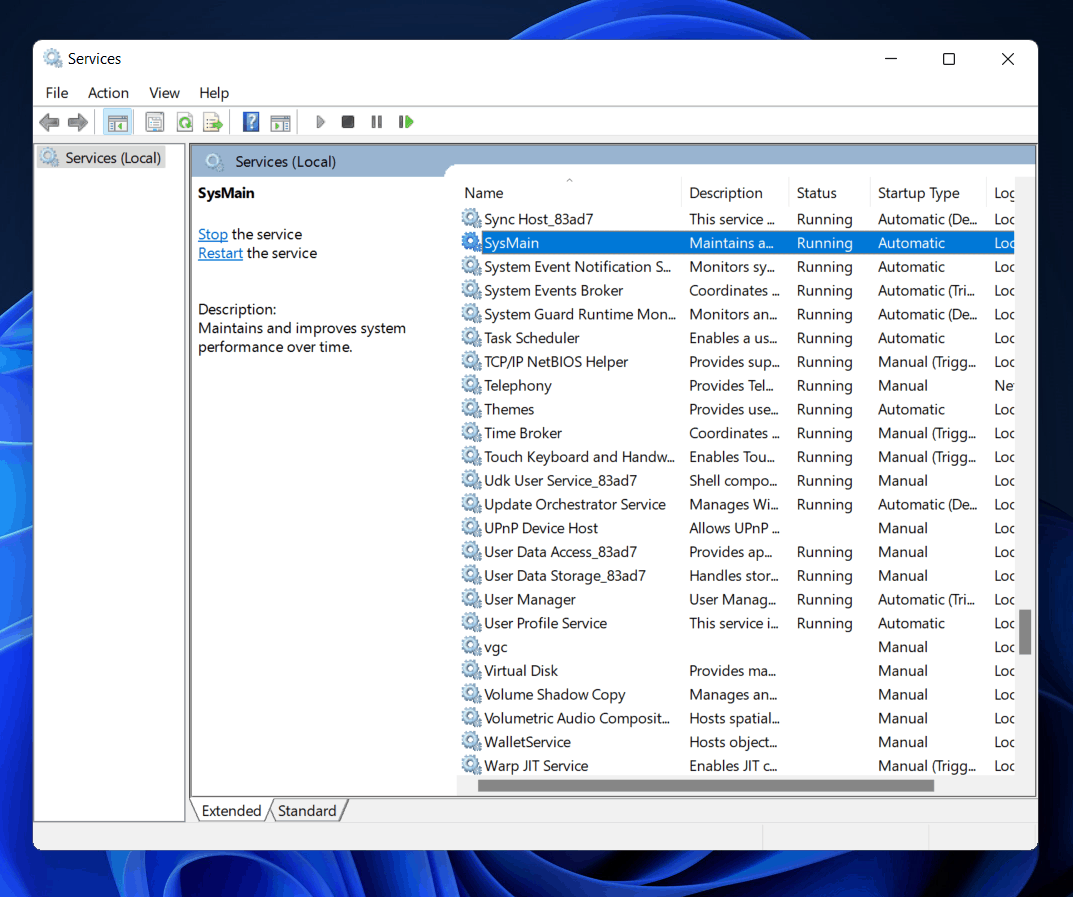Open Properties from the toolbar
The width and height of the screenshot is (1073, 897).
click(x=154, y=122)
